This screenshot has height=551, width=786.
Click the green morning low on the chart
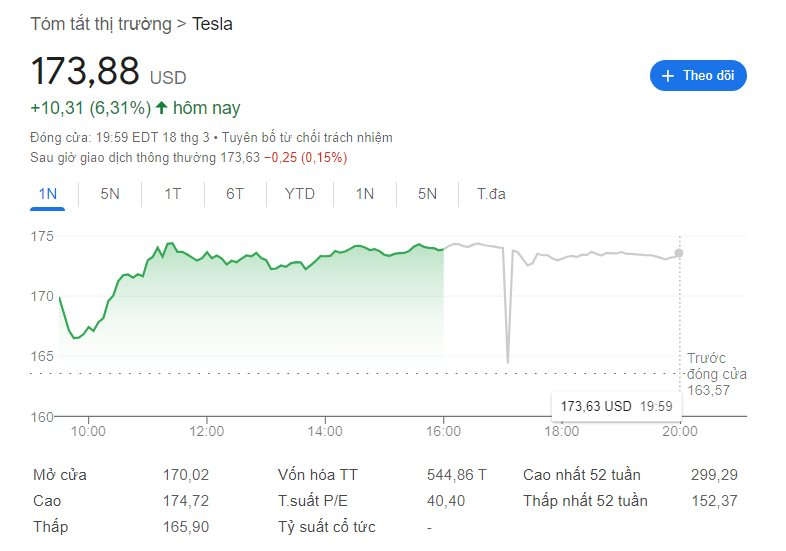(x=76, y=337)
